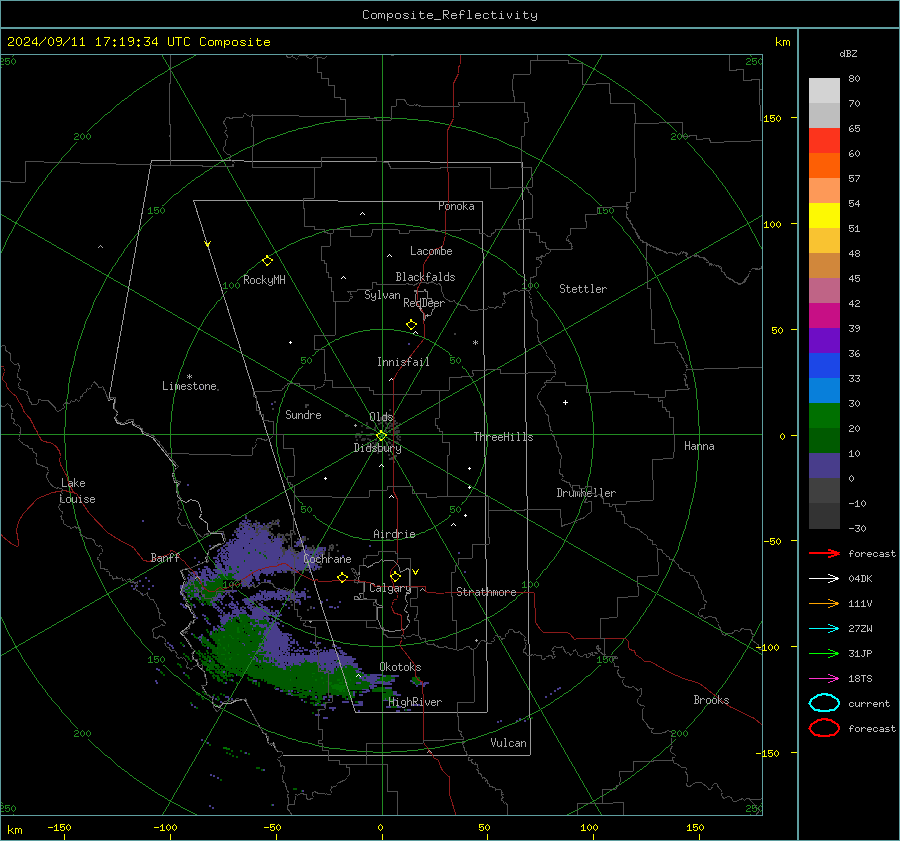Click the Okotoks town label
Image resolution: width=900 pixels, height=841 pixels.
click(400, 667)
